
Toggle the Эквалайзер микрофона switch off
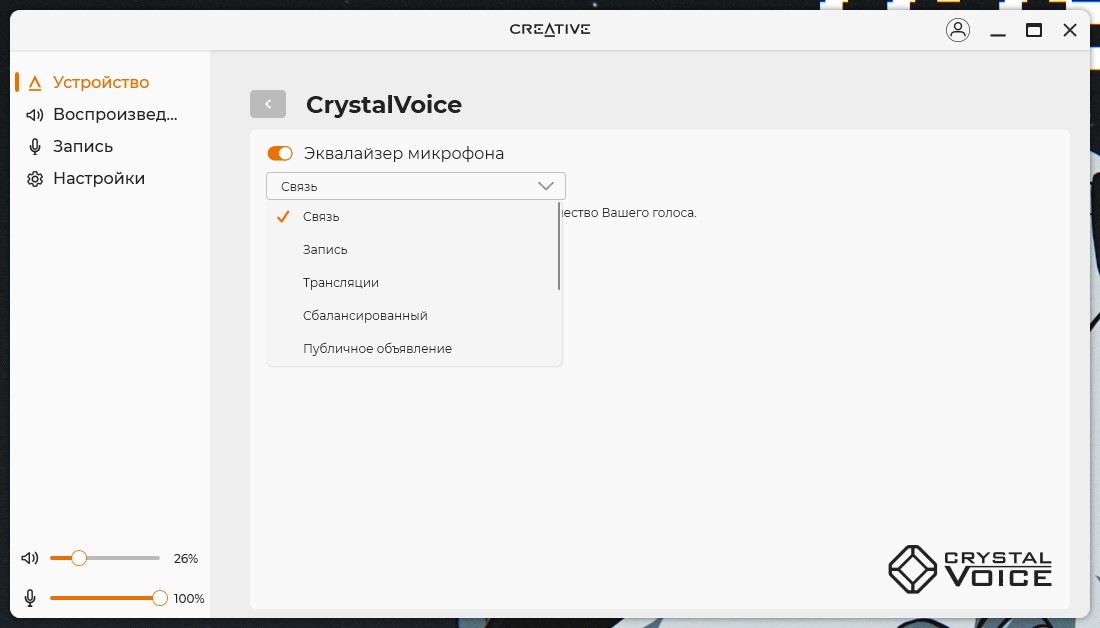click(280, 153)
